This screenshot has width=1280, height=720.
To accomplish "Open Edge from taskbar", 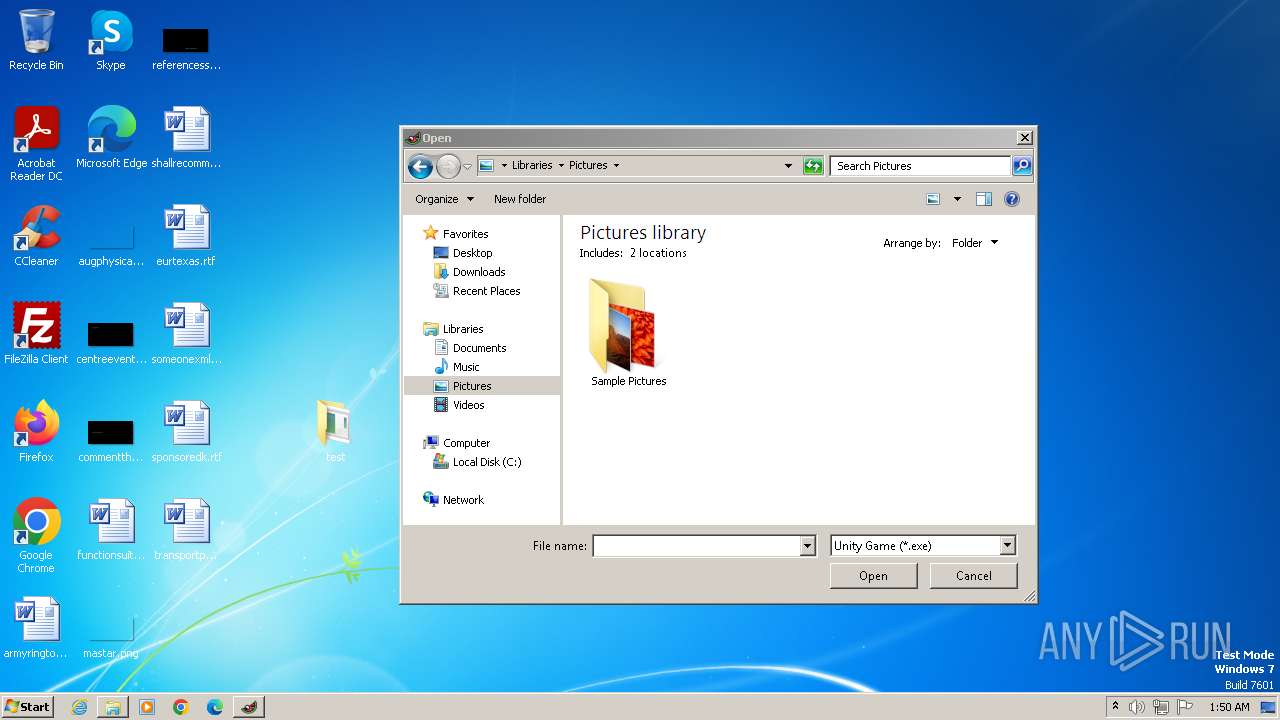I will click(215, 707).
